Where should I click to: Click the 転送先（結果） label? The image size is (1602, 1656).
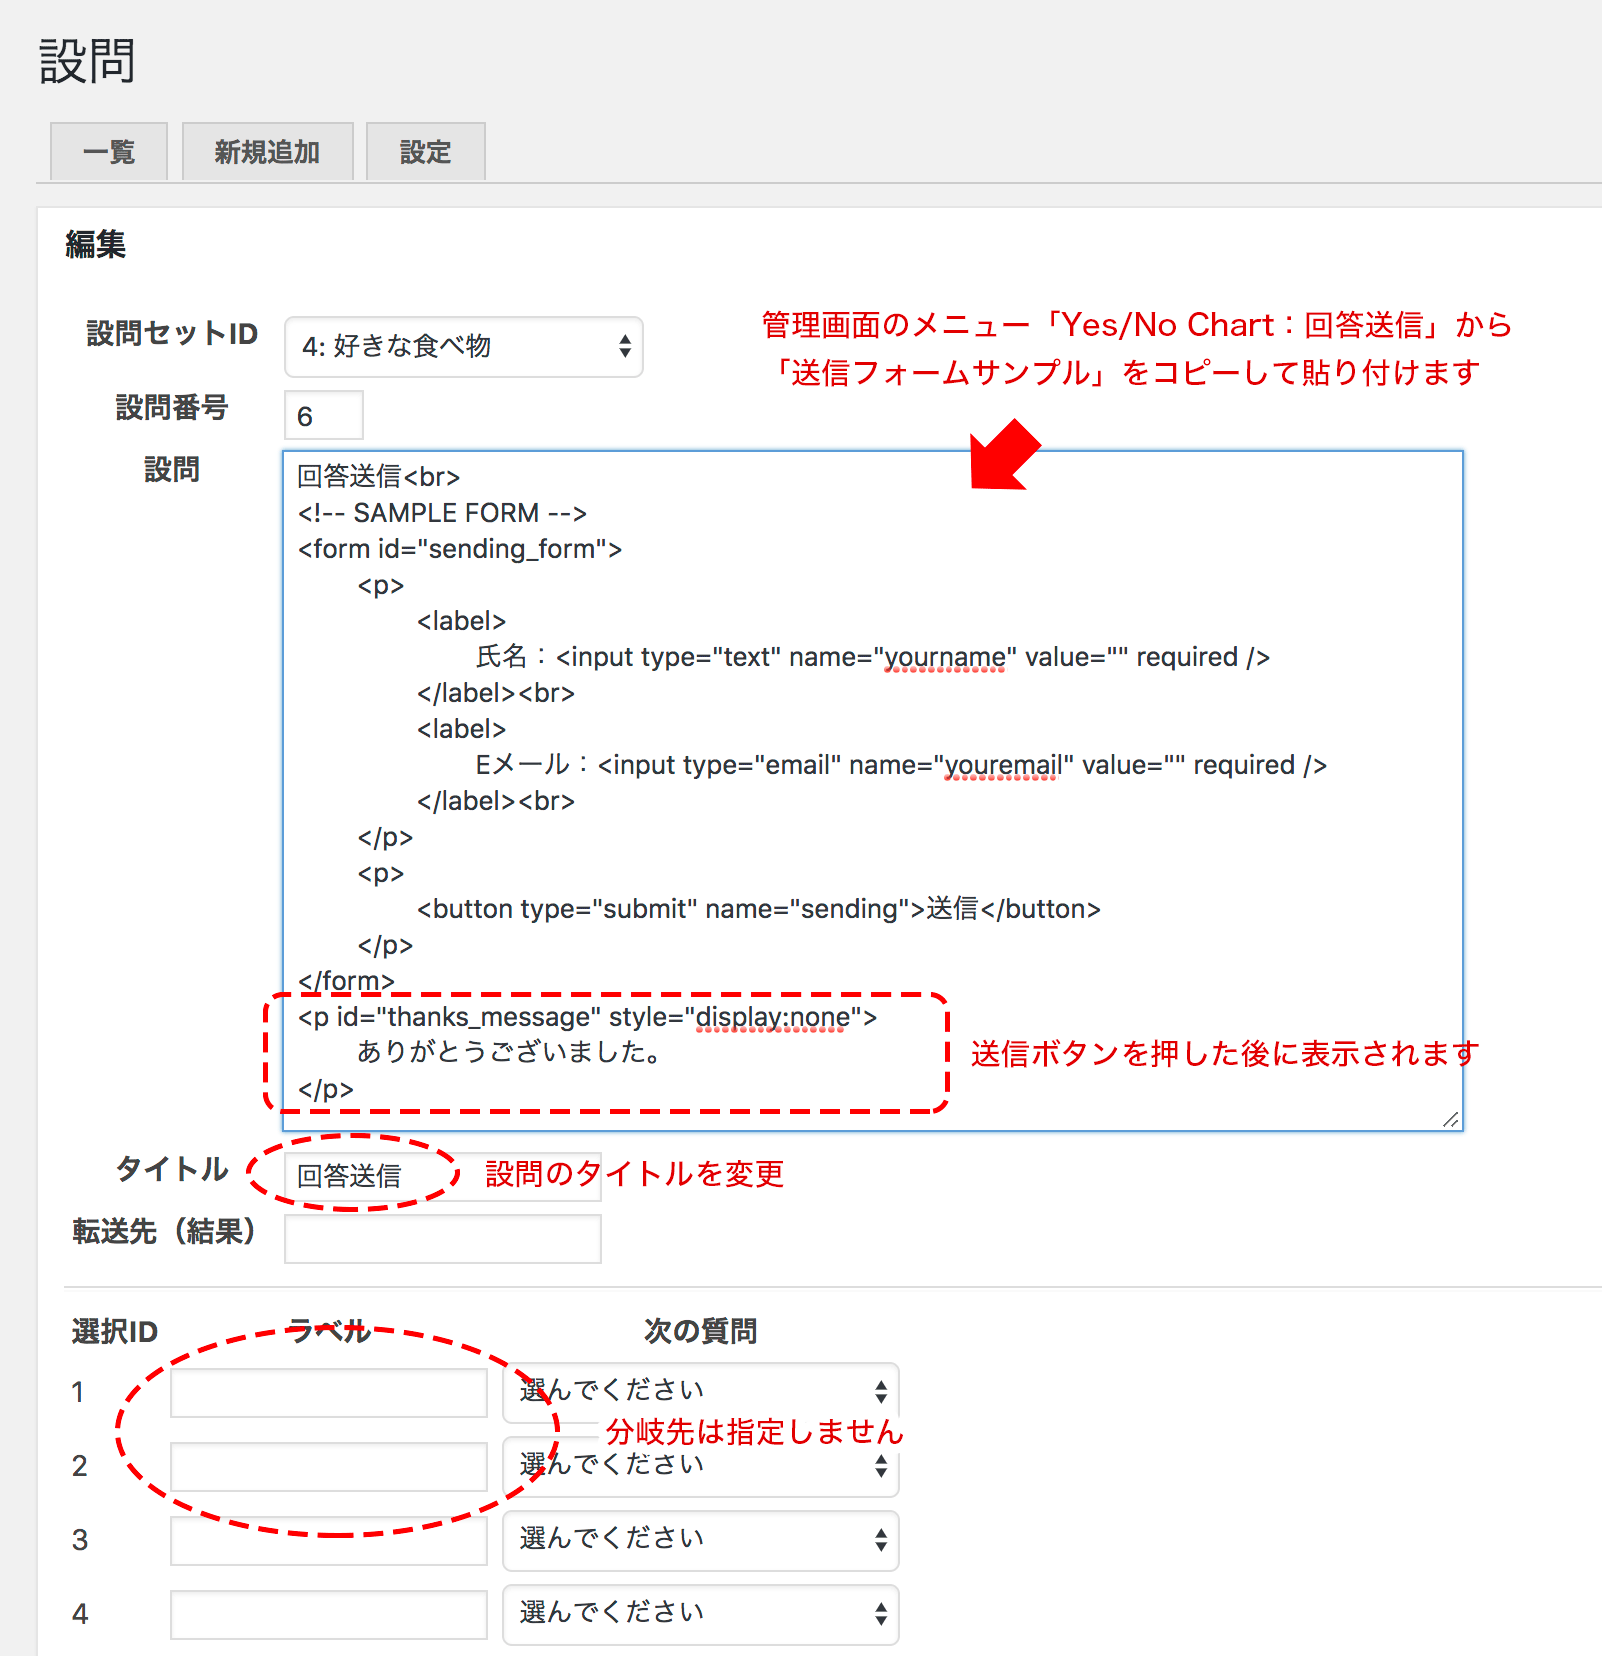(164, 1231)
